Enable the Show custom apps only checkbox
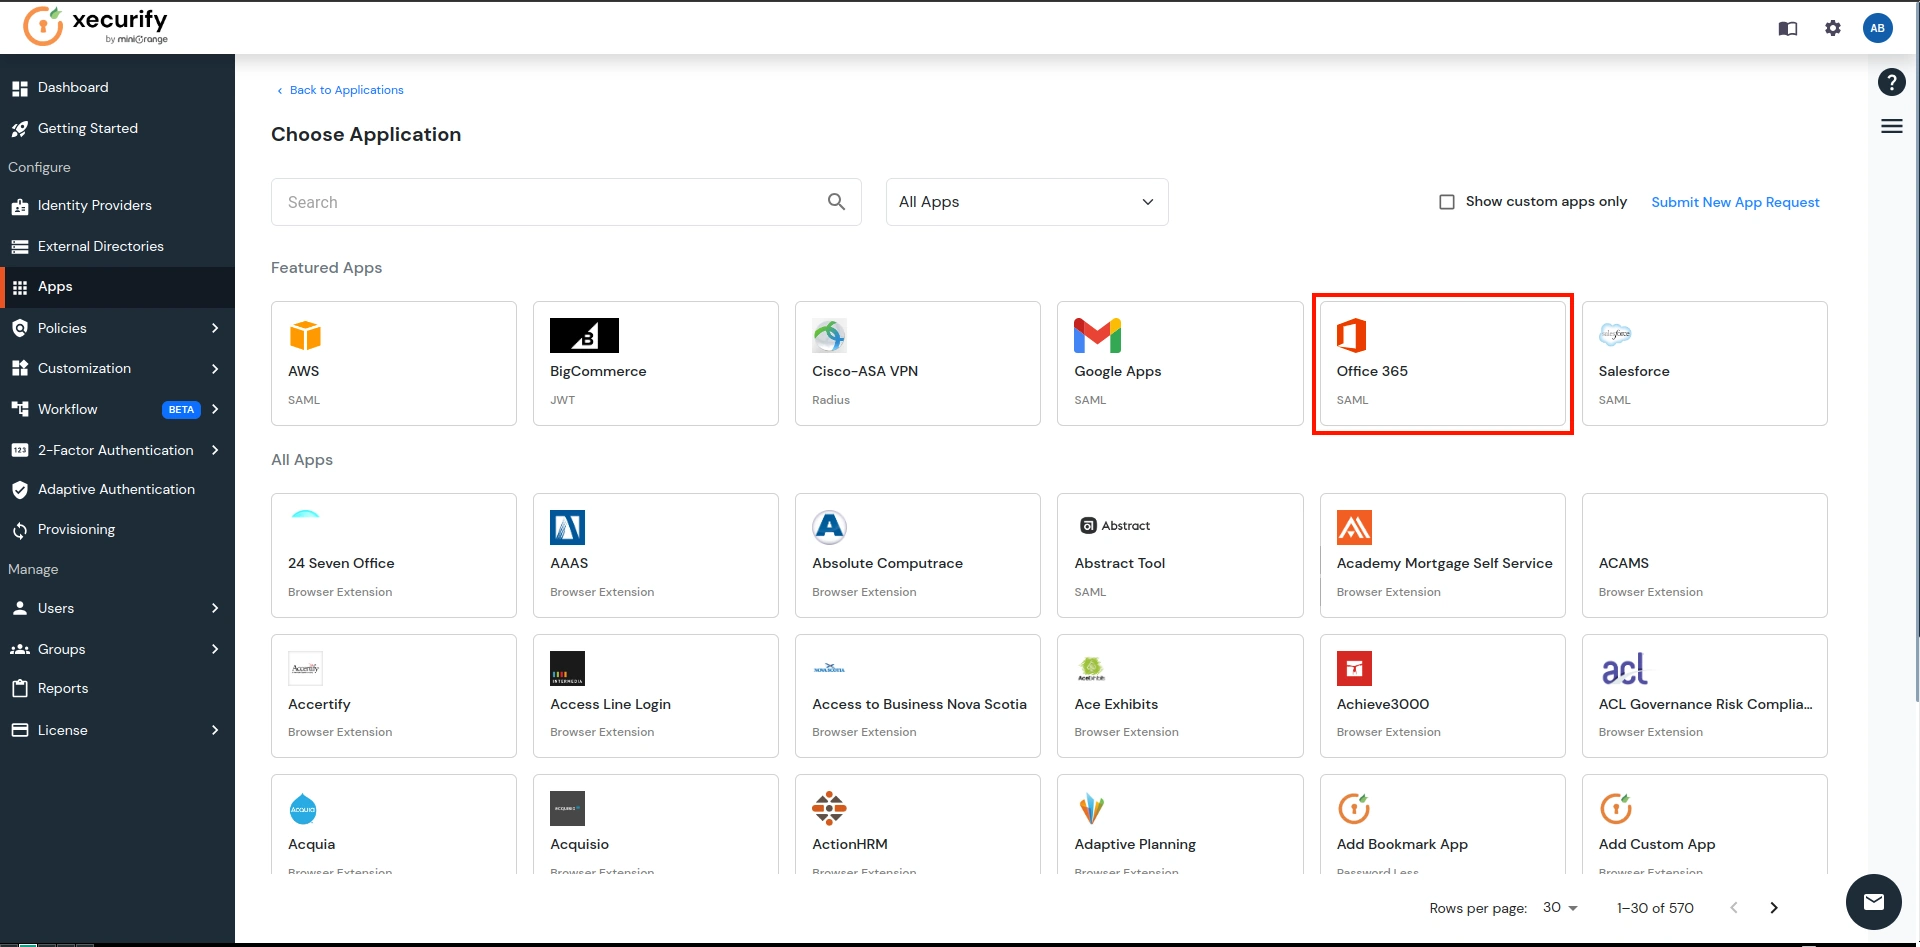Viewport: 1920px width, 947px height. [1446, 202]
